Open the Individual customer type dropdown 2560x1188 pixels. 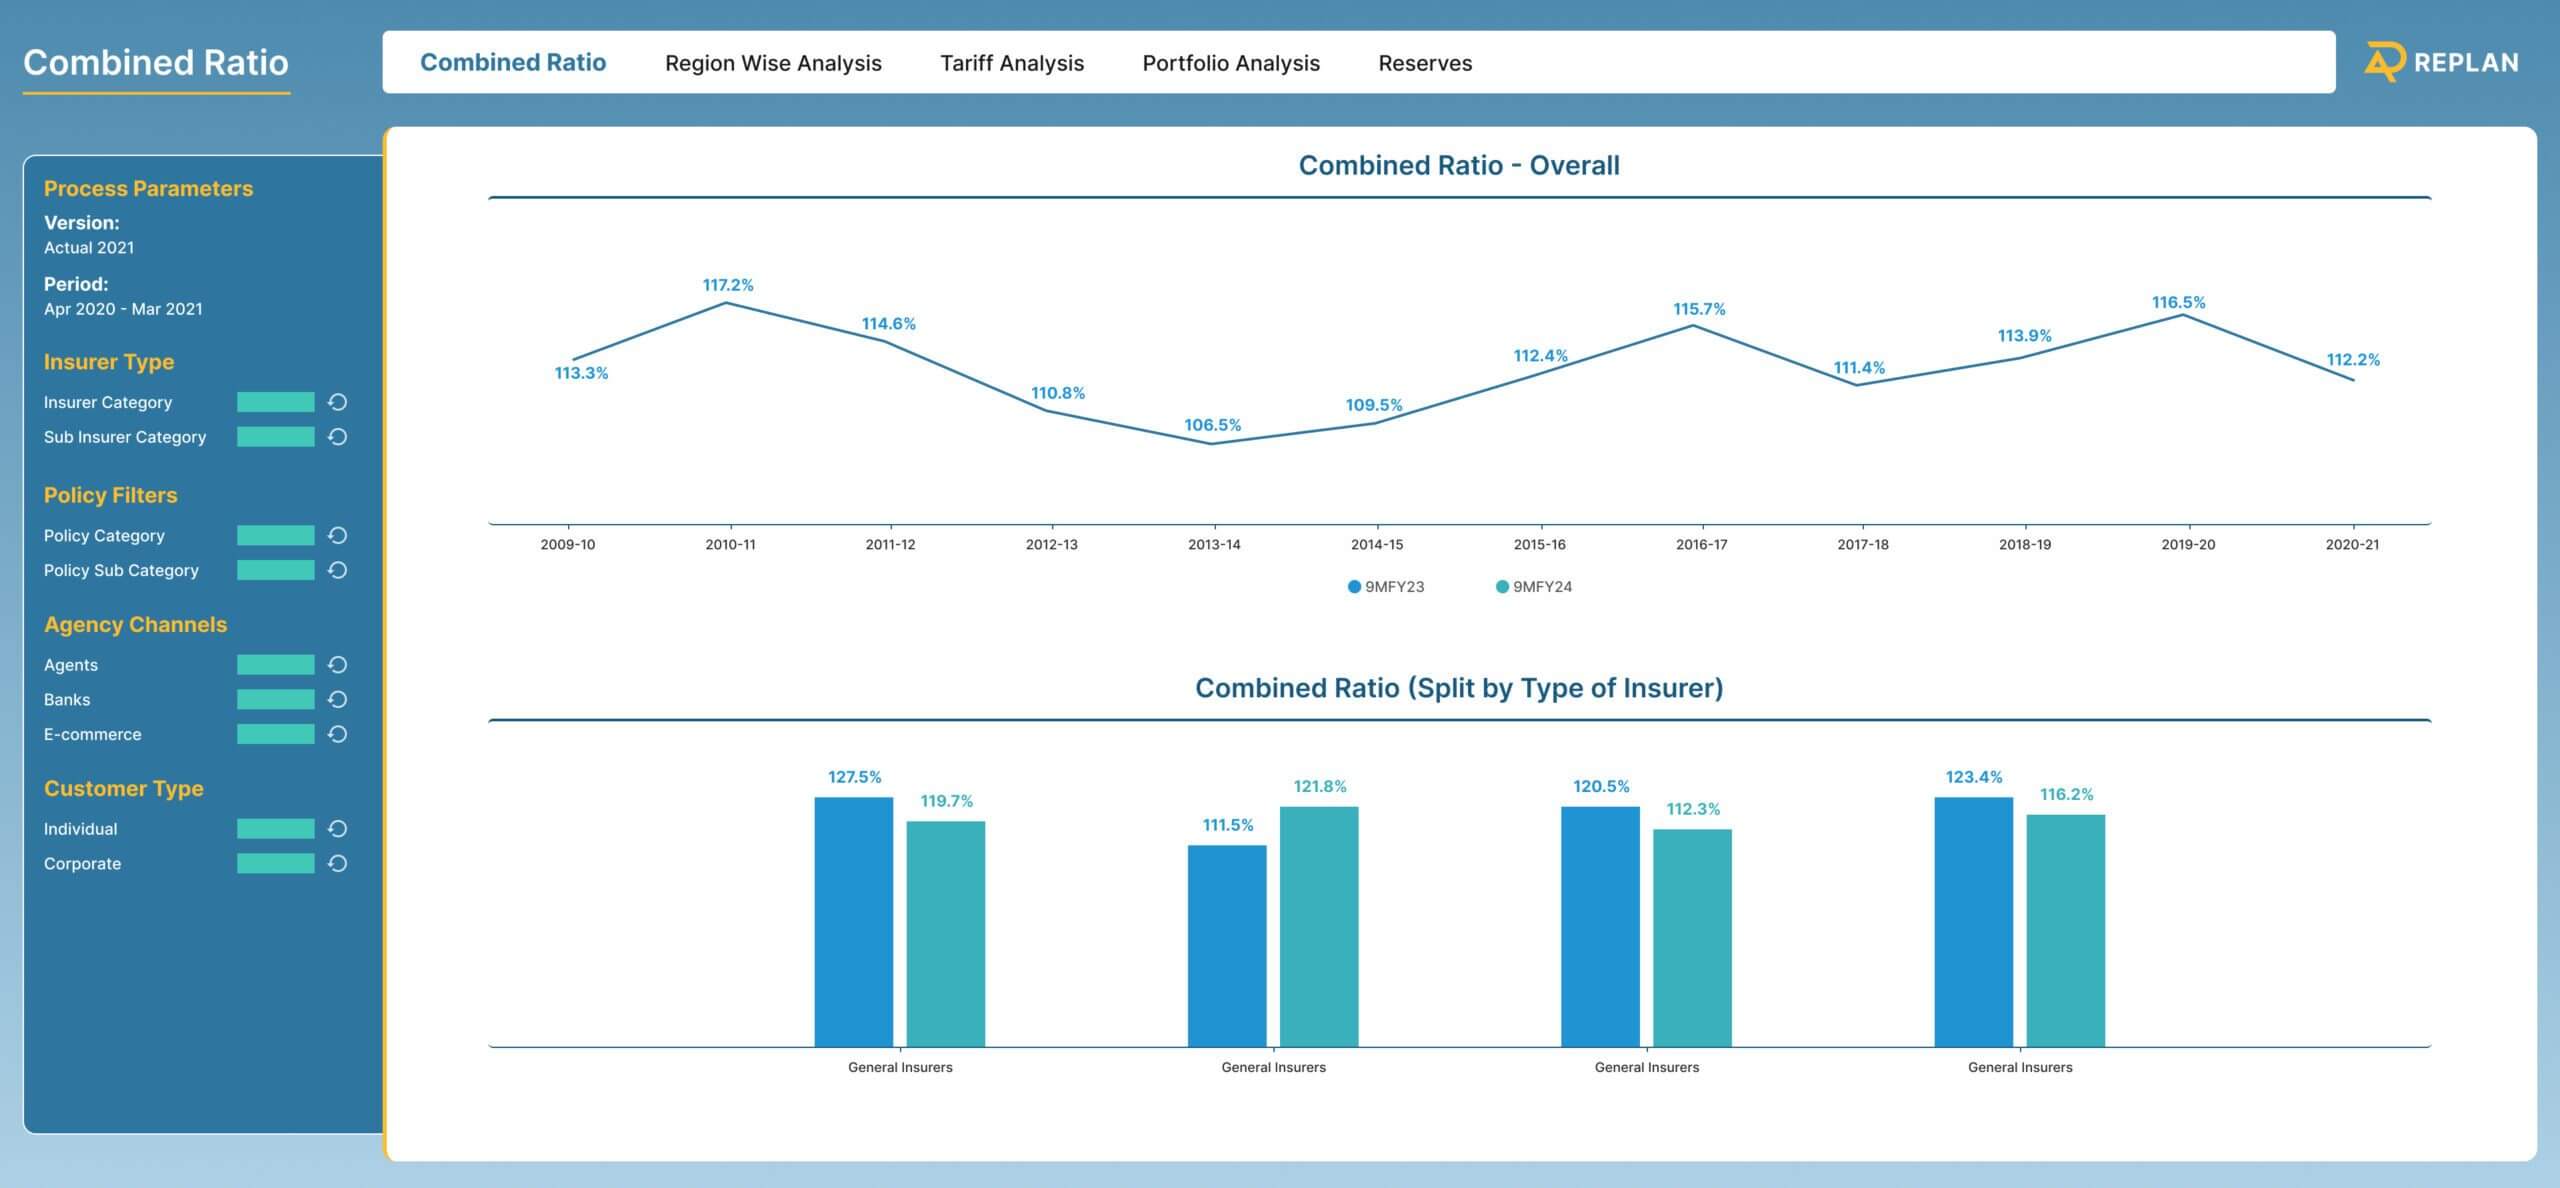(x=275, y=829)
